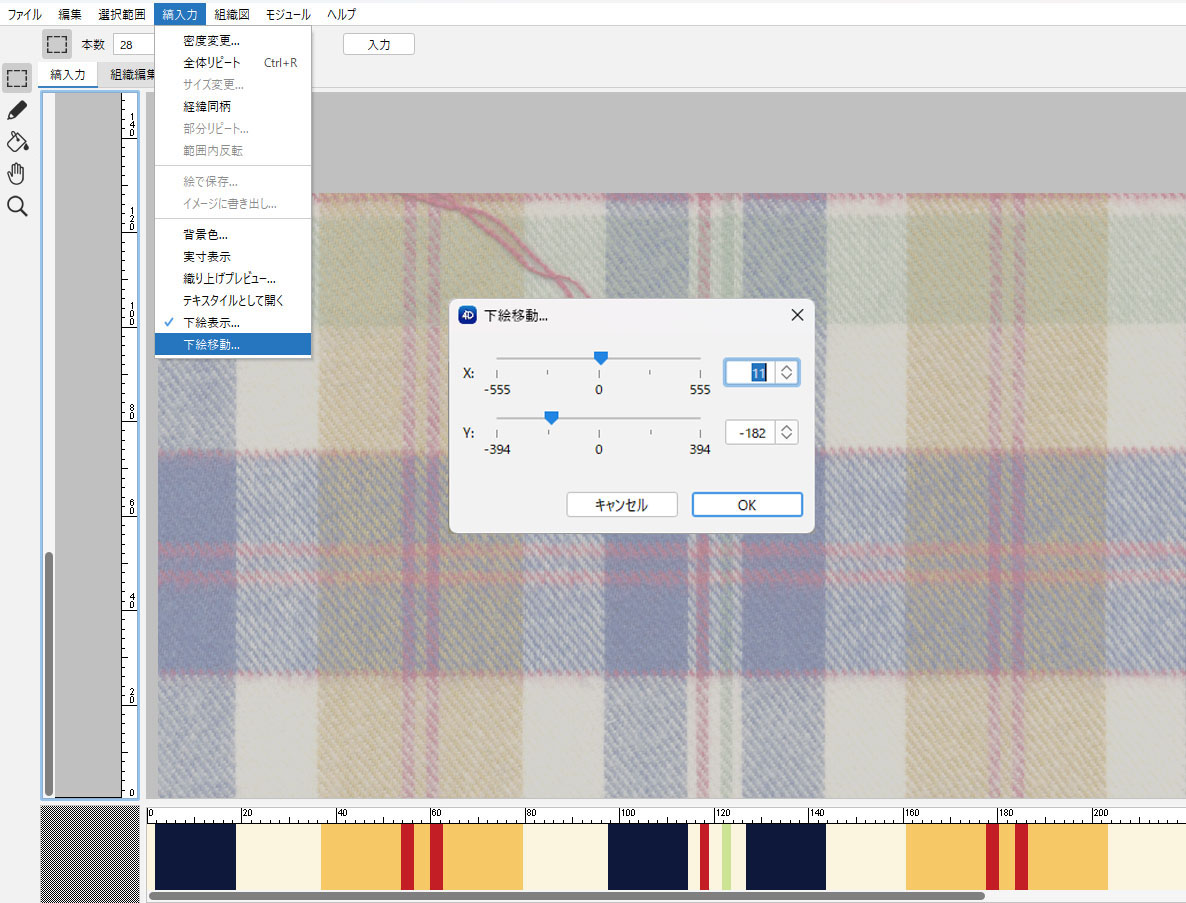
Task: Click the 入力 button in toolbar
Action: point(378,44)
